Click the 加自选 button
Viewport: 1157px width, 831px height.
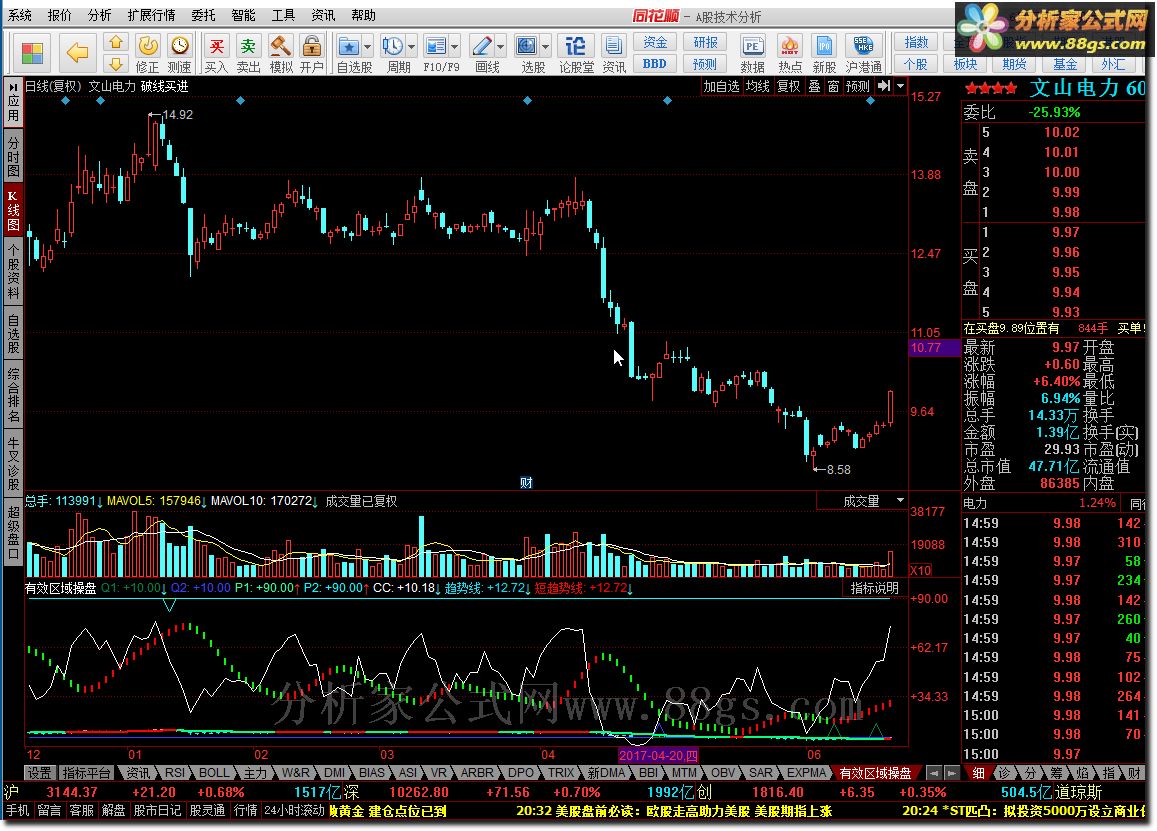point(721,86)
